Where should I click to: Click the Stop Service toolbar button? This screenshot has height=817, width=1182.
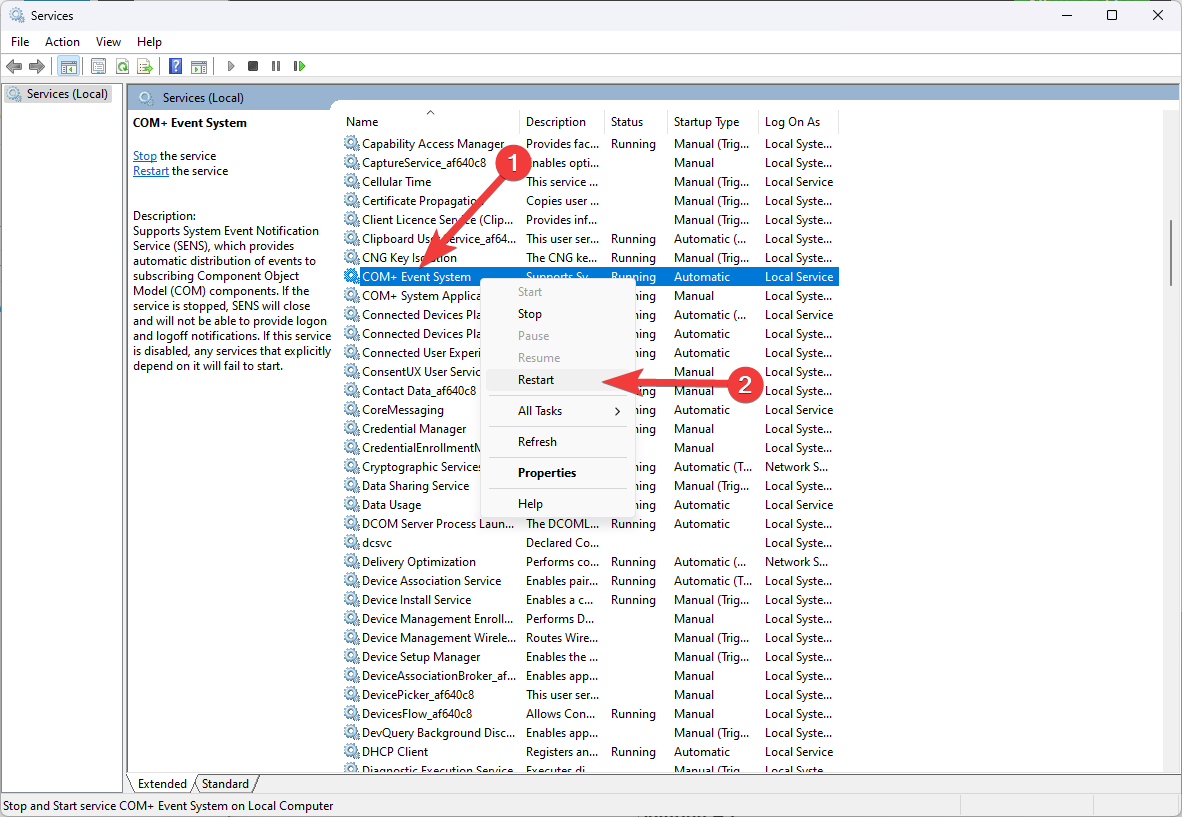pyautogui.click(x=253, y=66)
